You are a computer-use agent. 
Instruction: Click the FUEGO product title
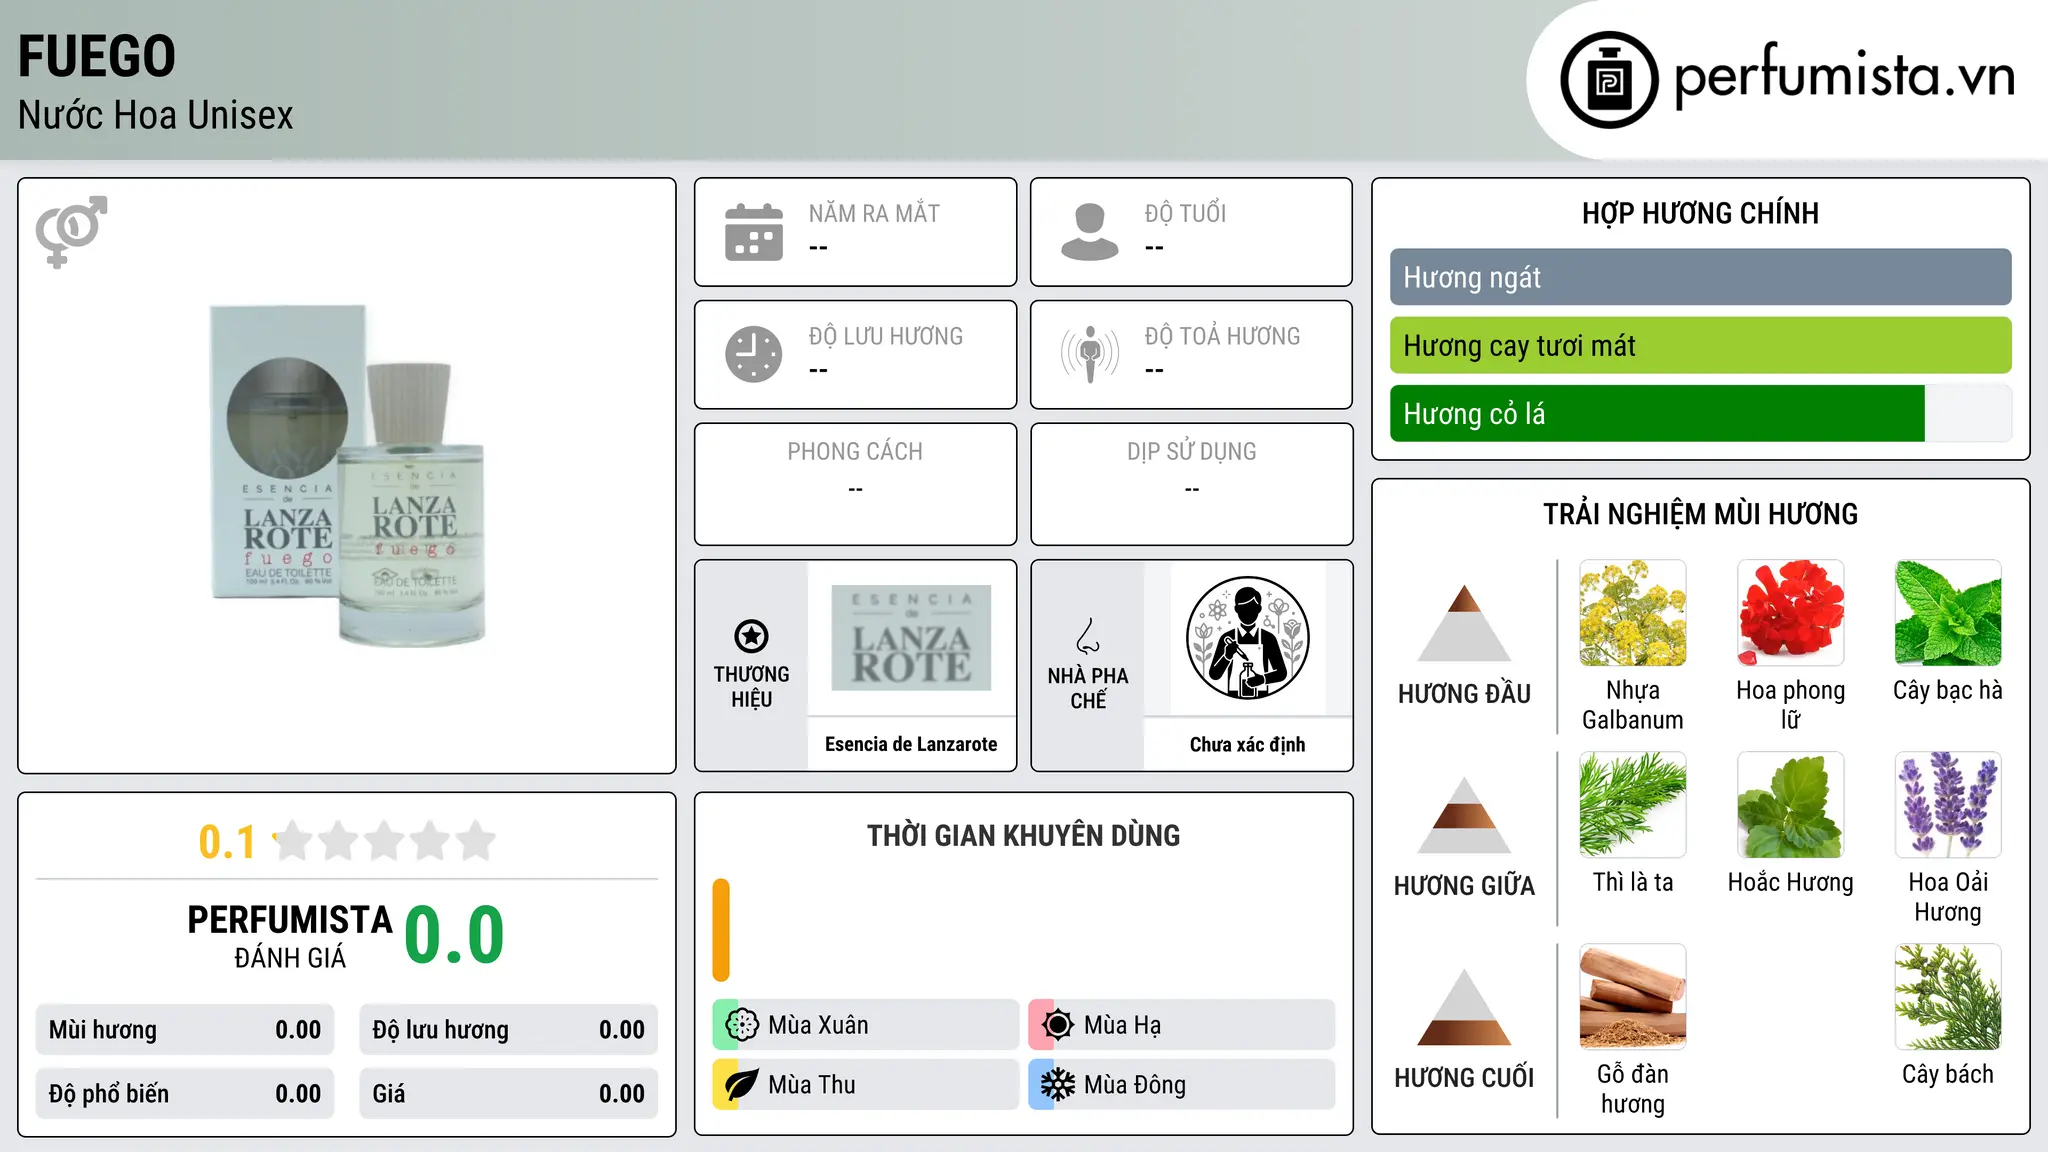tap(97, 56)
